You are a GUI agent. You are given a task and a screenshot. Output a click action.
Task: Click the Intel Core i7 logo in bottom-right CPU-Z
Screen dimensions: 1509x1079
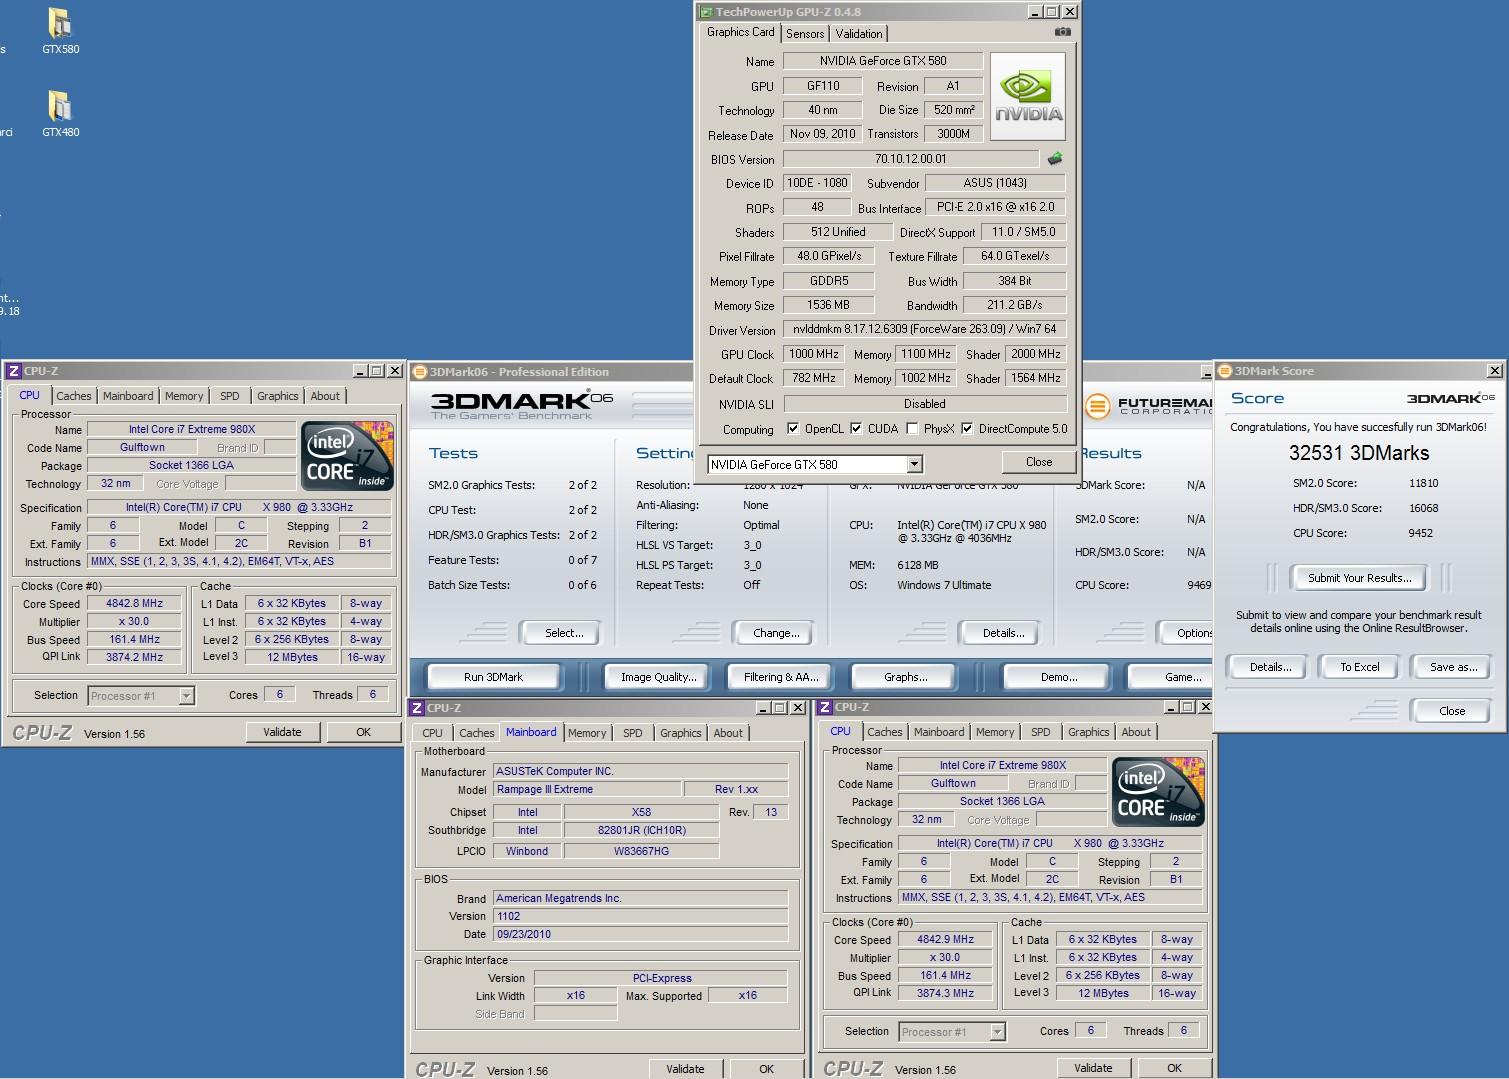tap(1158, 792)
